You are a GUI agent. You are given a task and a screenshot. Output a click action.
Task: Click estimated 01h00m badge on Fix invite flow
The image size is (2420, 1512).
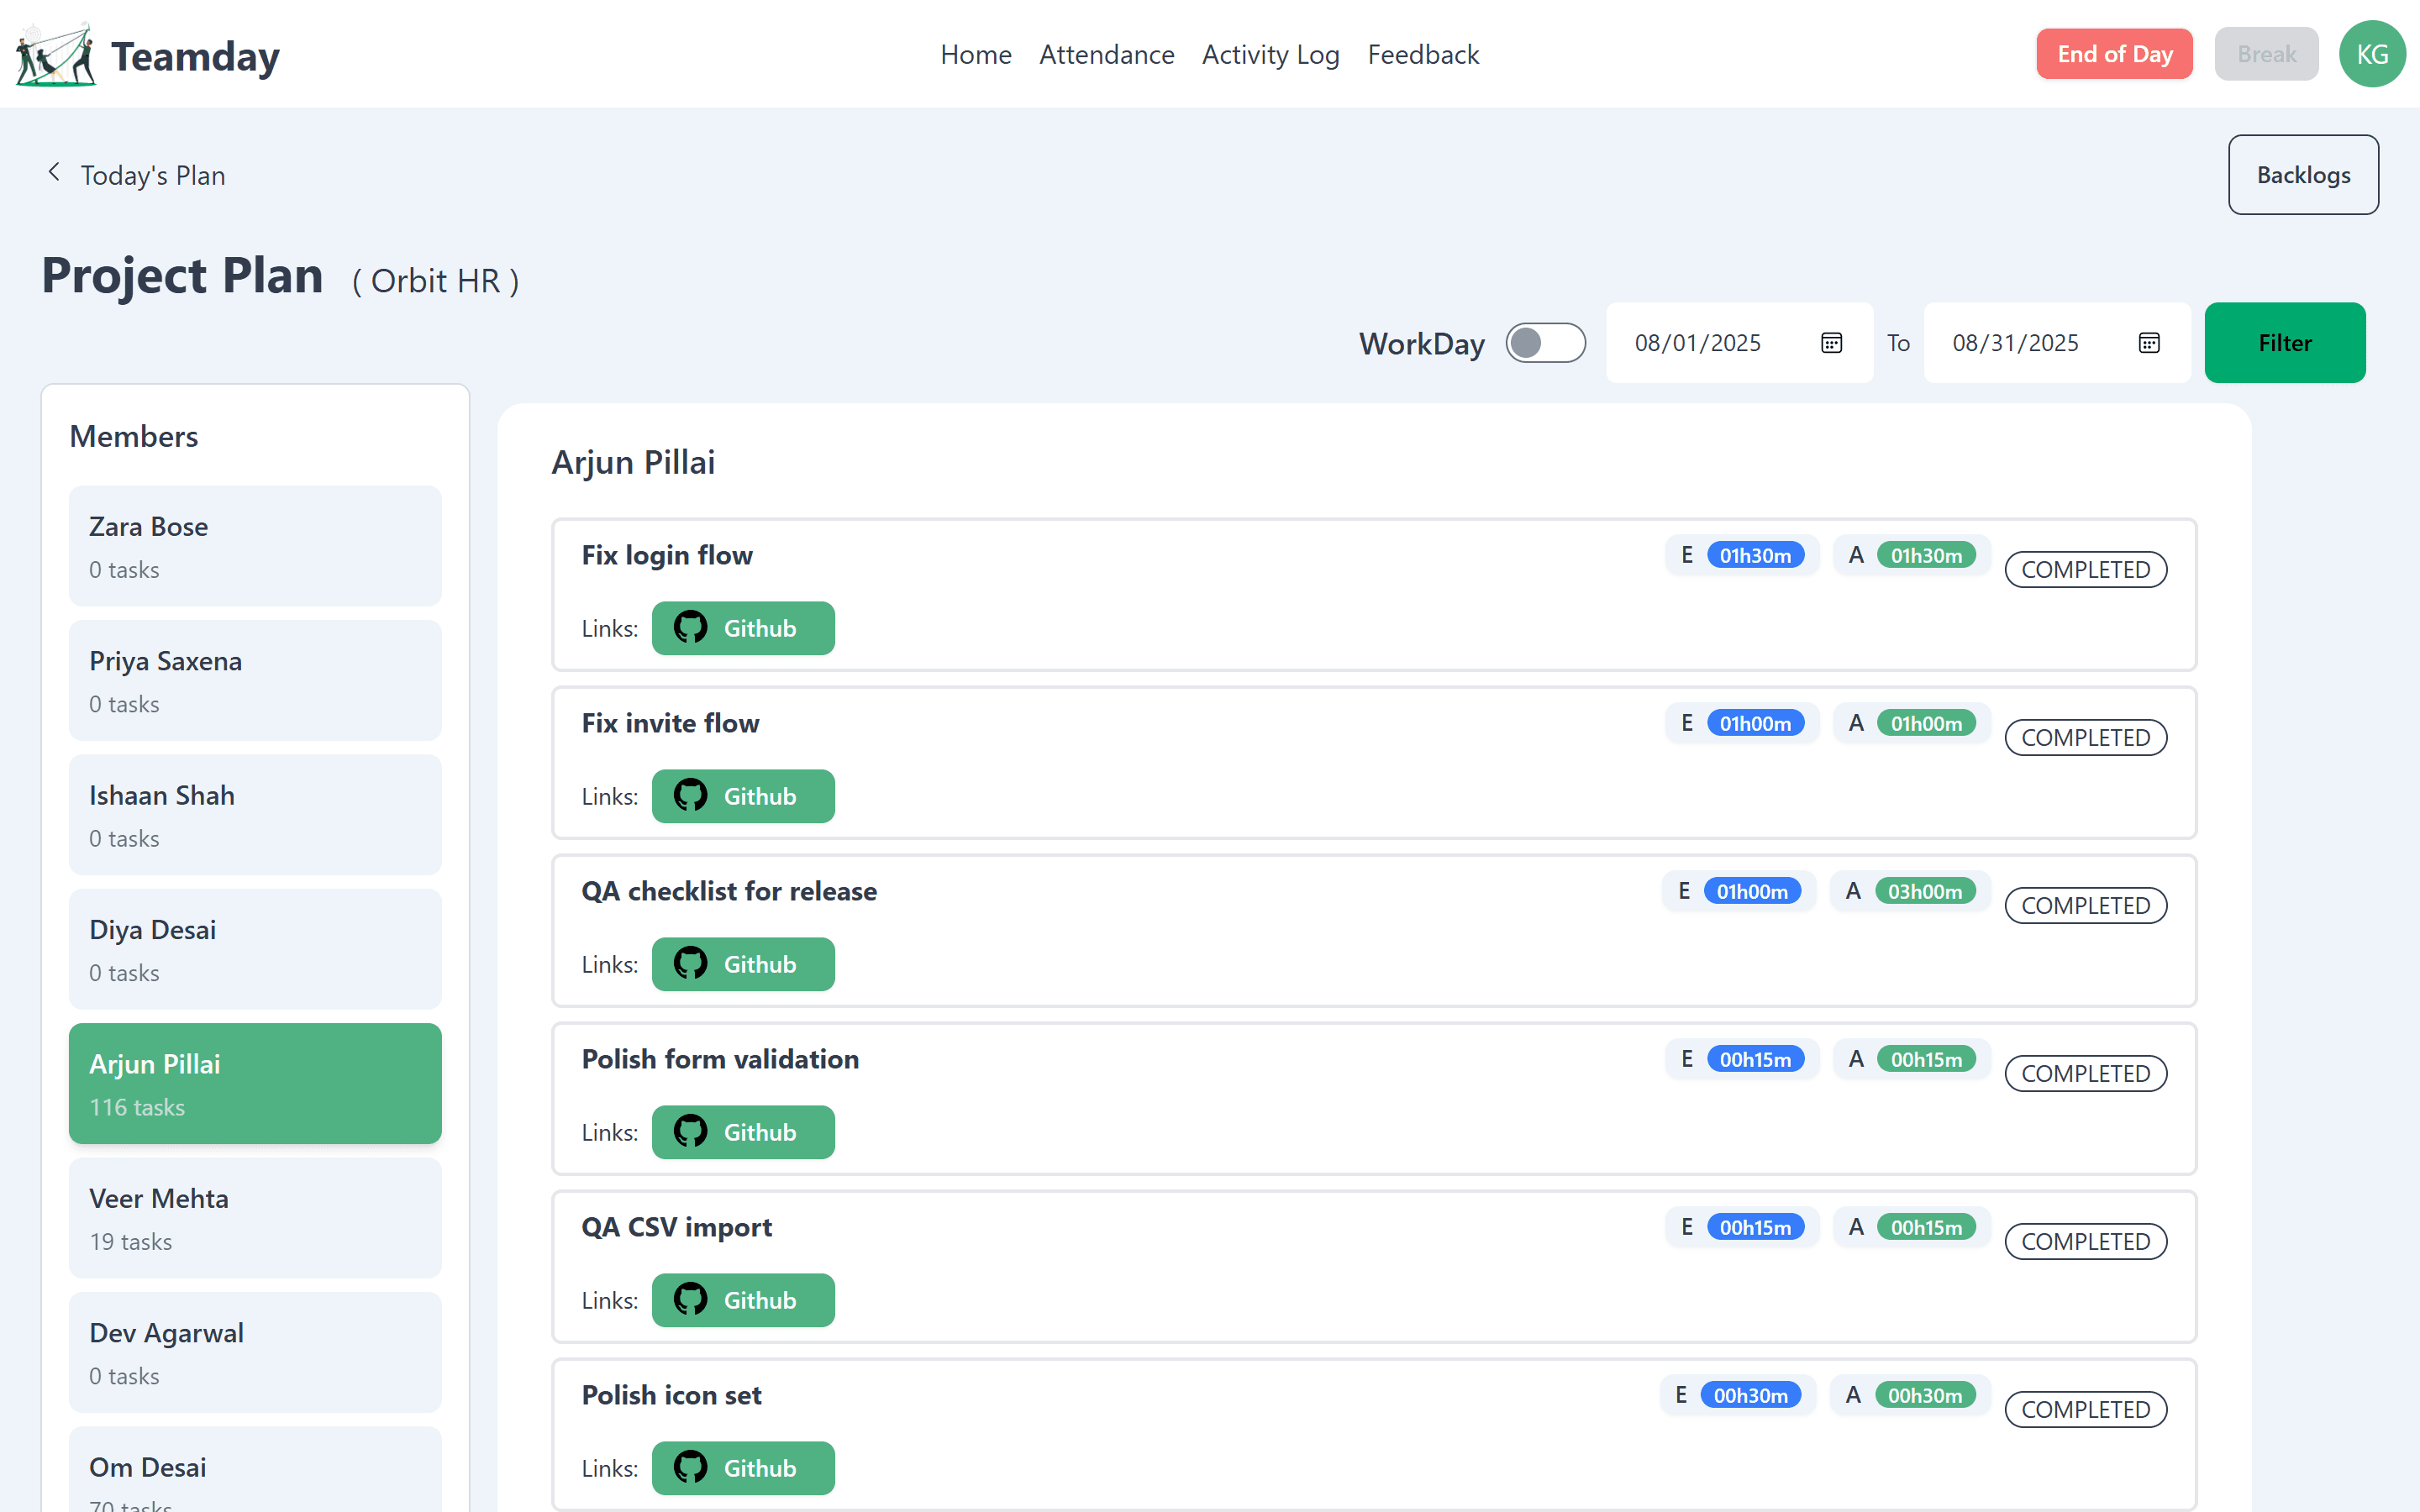(x=1755, y=723)
